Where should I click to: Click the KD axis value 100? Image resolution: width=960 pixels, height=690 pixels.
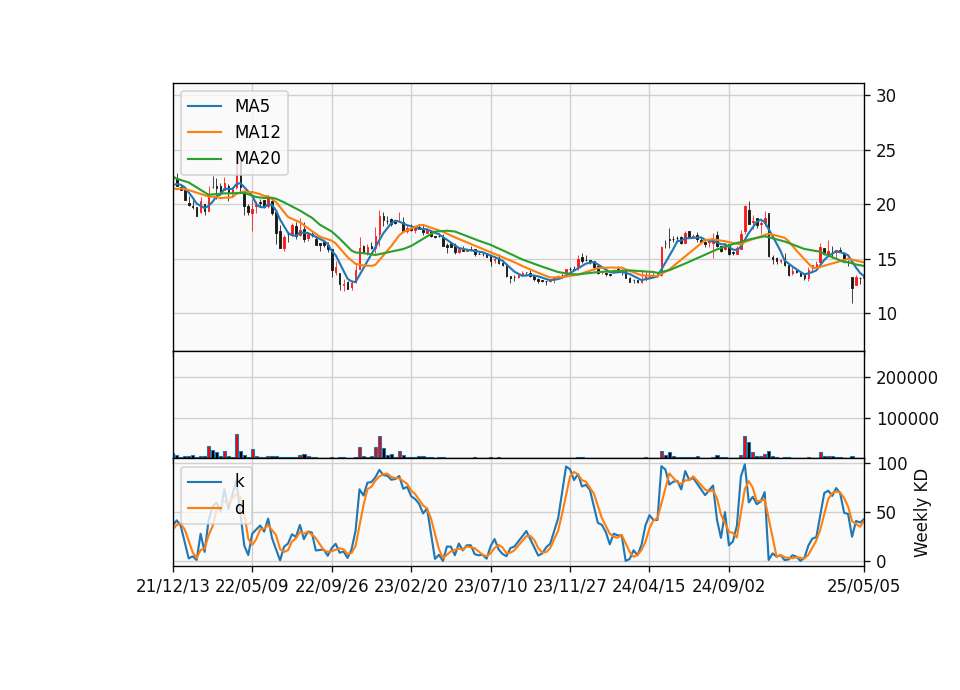892,464
